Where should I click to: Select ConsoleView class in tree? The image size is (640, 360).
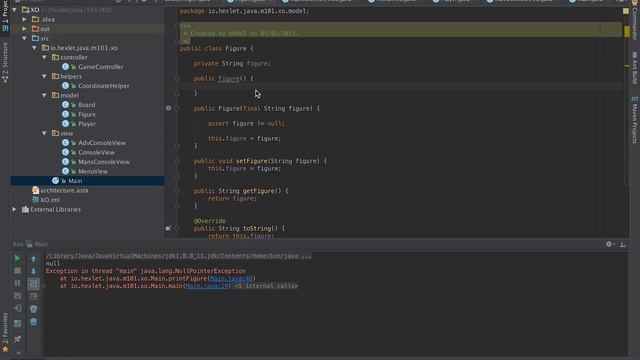click(x=96, y=153)
